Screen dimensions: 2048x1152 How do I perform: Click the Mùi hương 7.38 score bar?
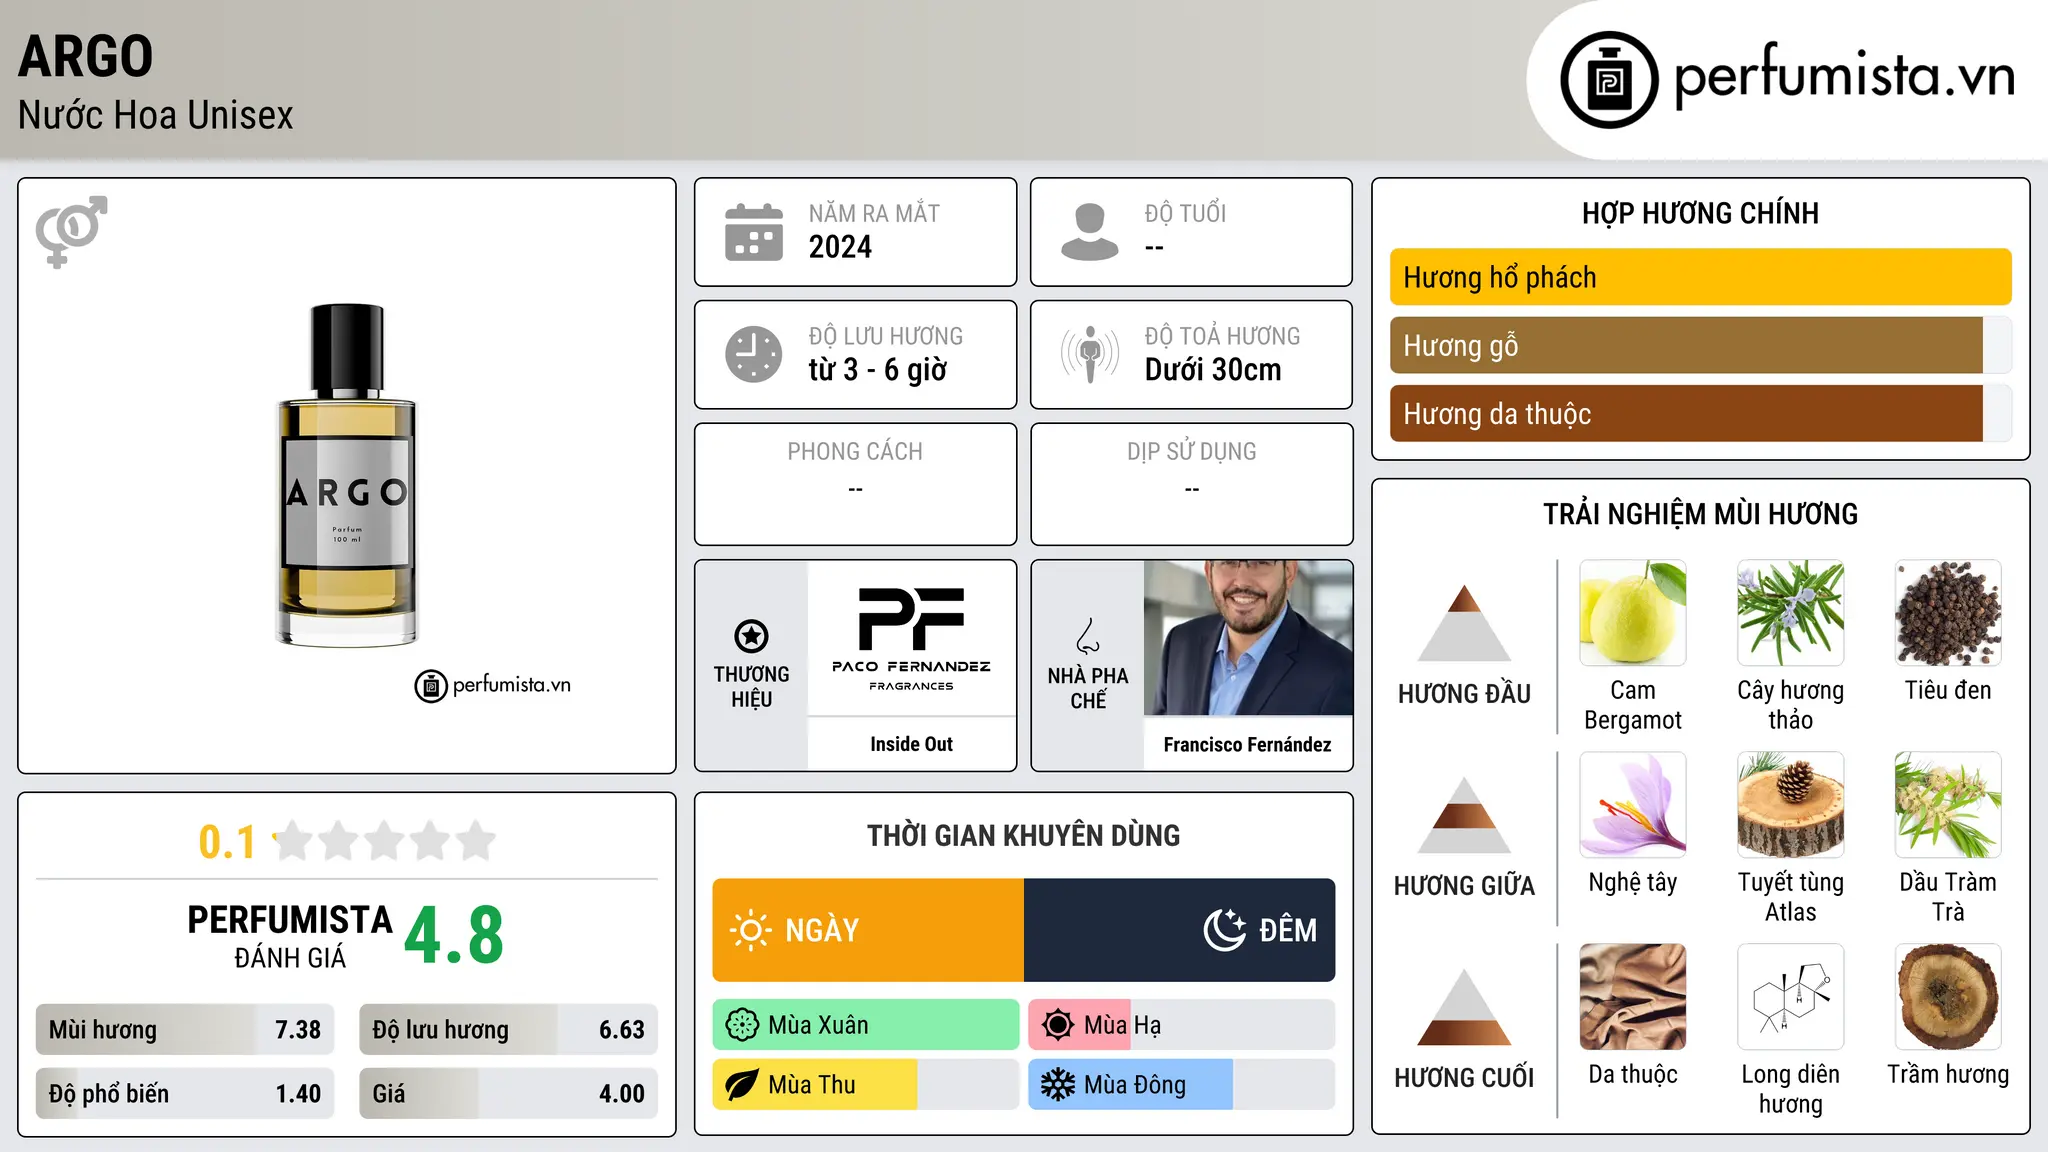point(185,1030)
